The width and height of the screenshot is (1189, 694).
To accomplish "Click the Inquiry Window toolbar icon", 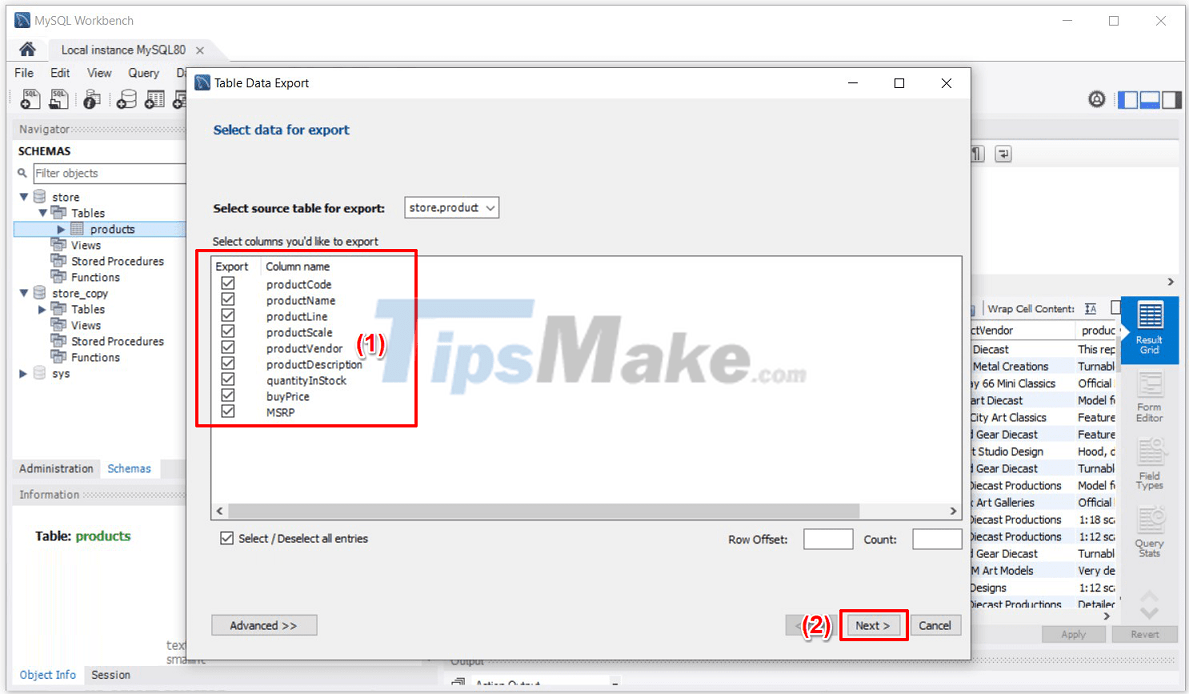I will (x=90, y=99).
